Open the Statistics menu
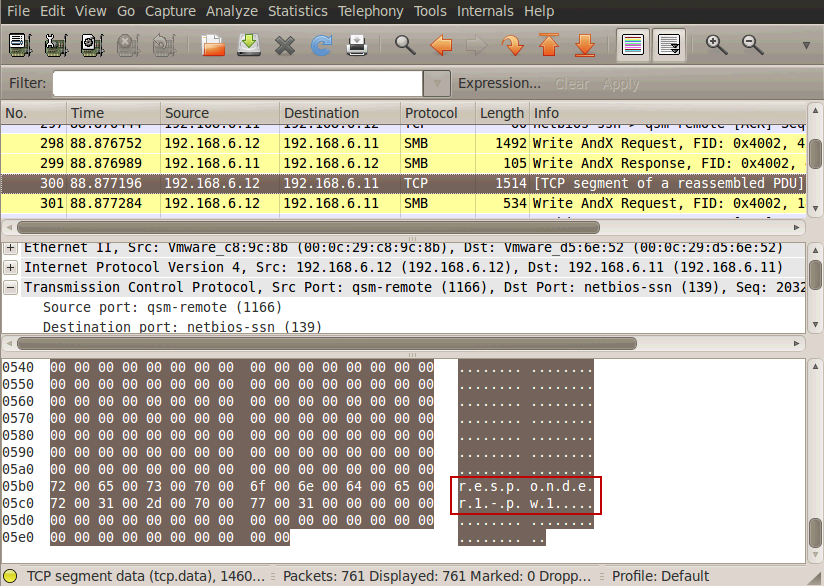824x586 pixels. coord(297,11)
